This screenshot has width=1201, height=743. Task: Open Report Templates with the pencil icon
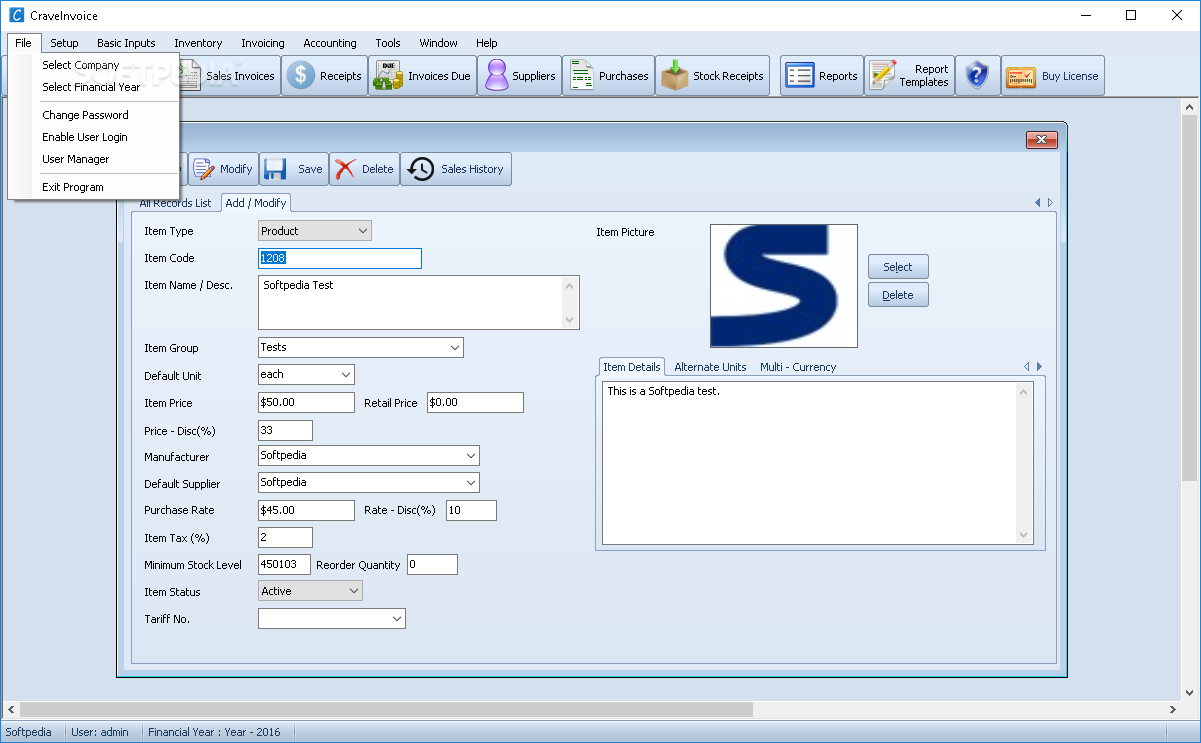pyautogui.click(x=909, y=76)
